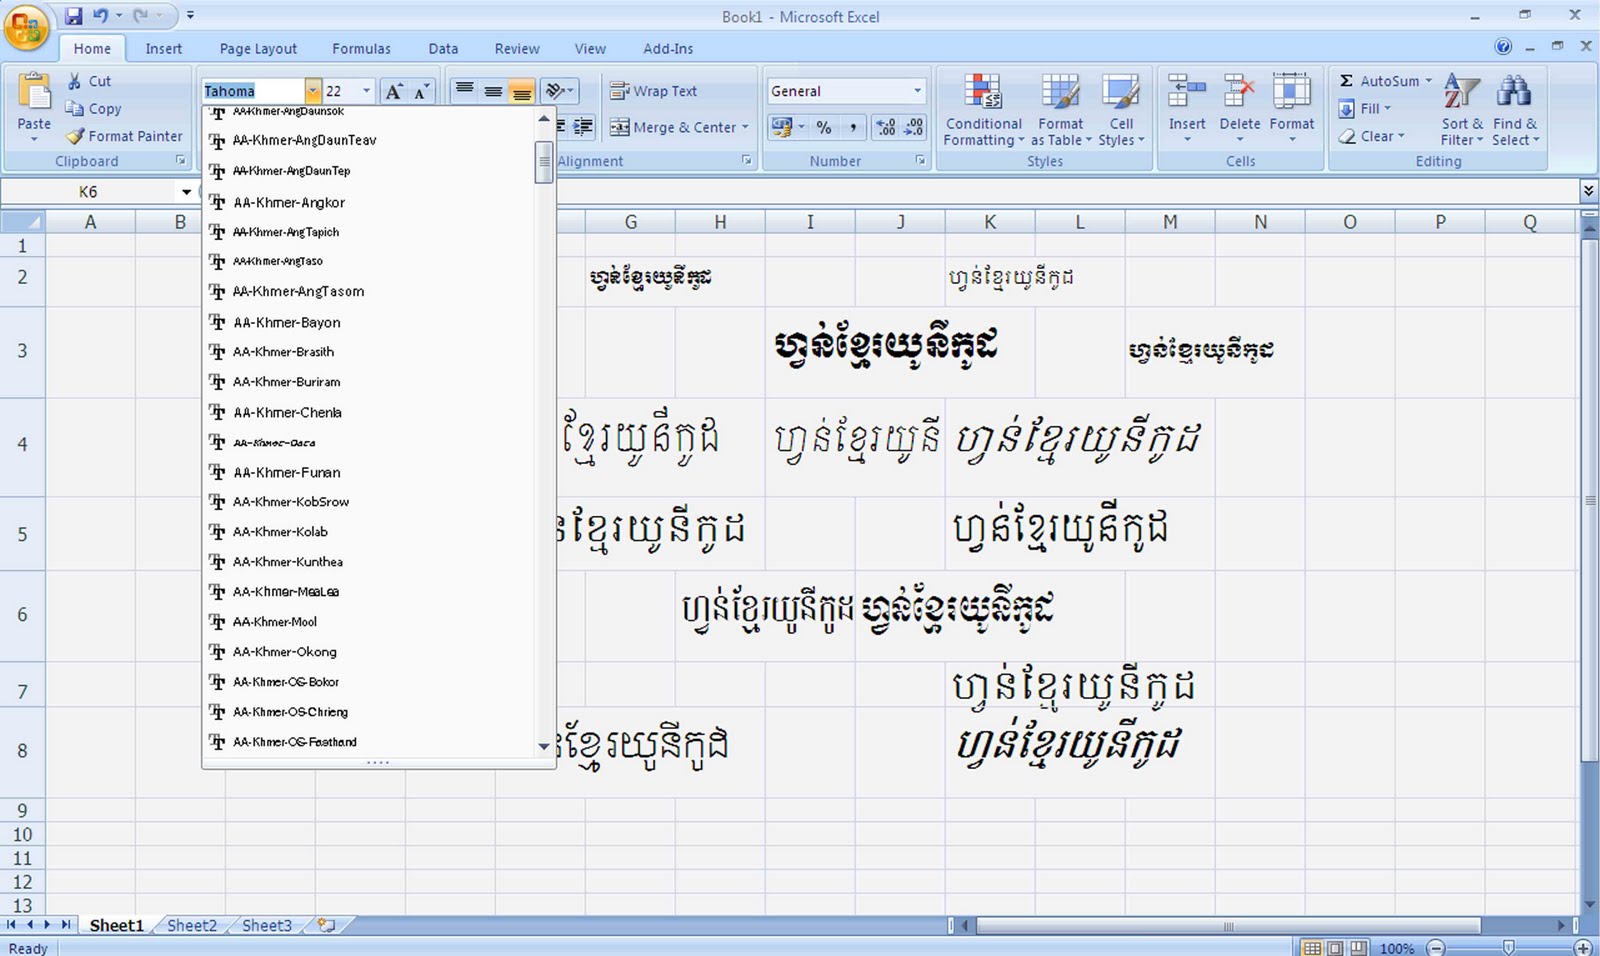1600x956 pixels.
Task: Zoom in with the plus button
Action: coord(1582,947)
